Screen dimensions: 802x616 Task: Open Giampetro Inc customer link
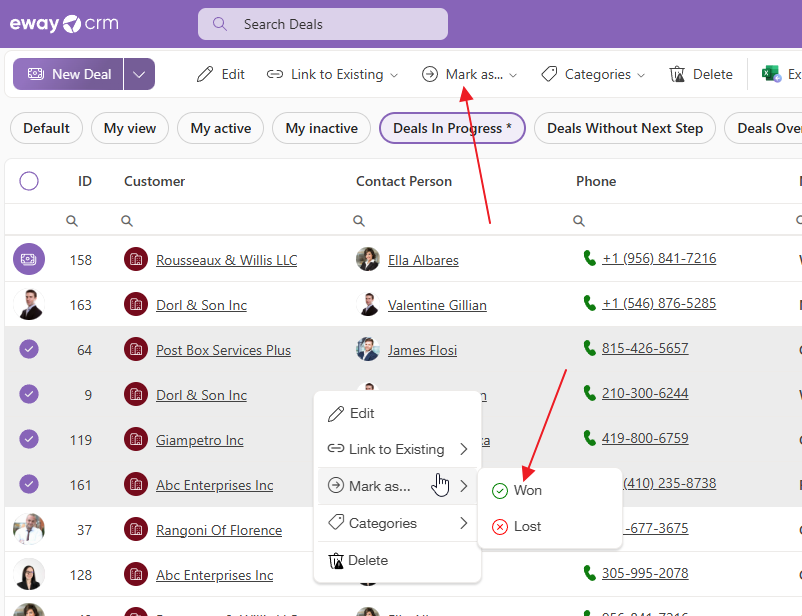[x=199, y=440]
